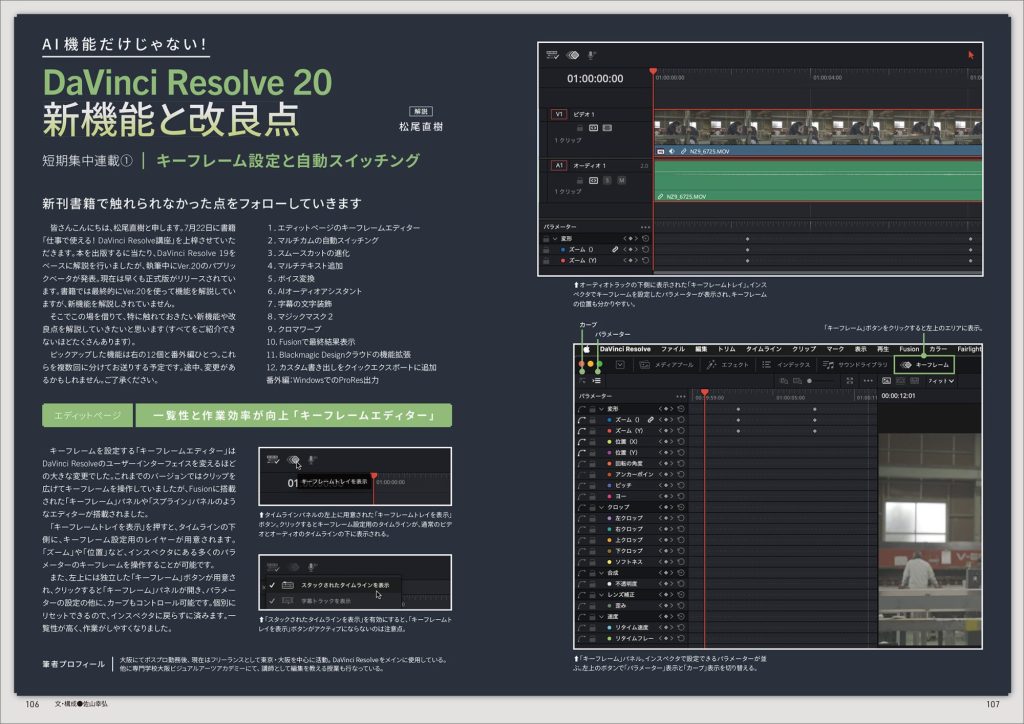Open the Fusion menu
This screenshot has height=724, width=1024.
click(x=909, y=349)
